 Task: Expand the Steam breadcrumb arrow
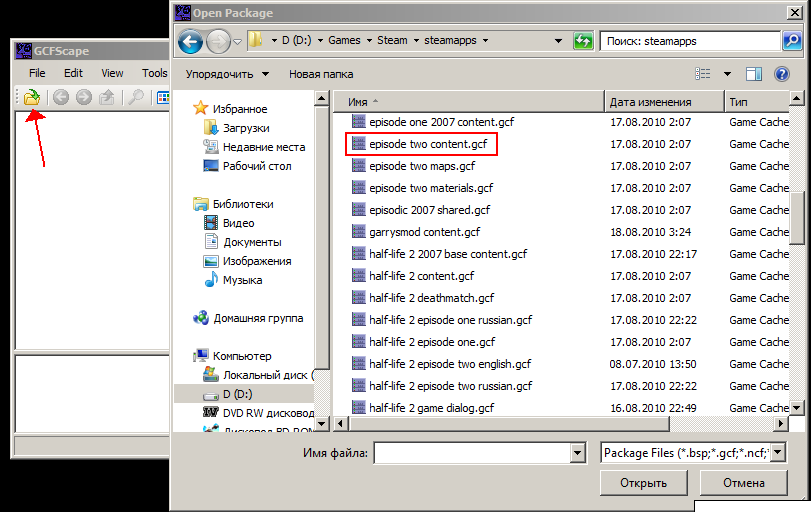pos(416,40)
